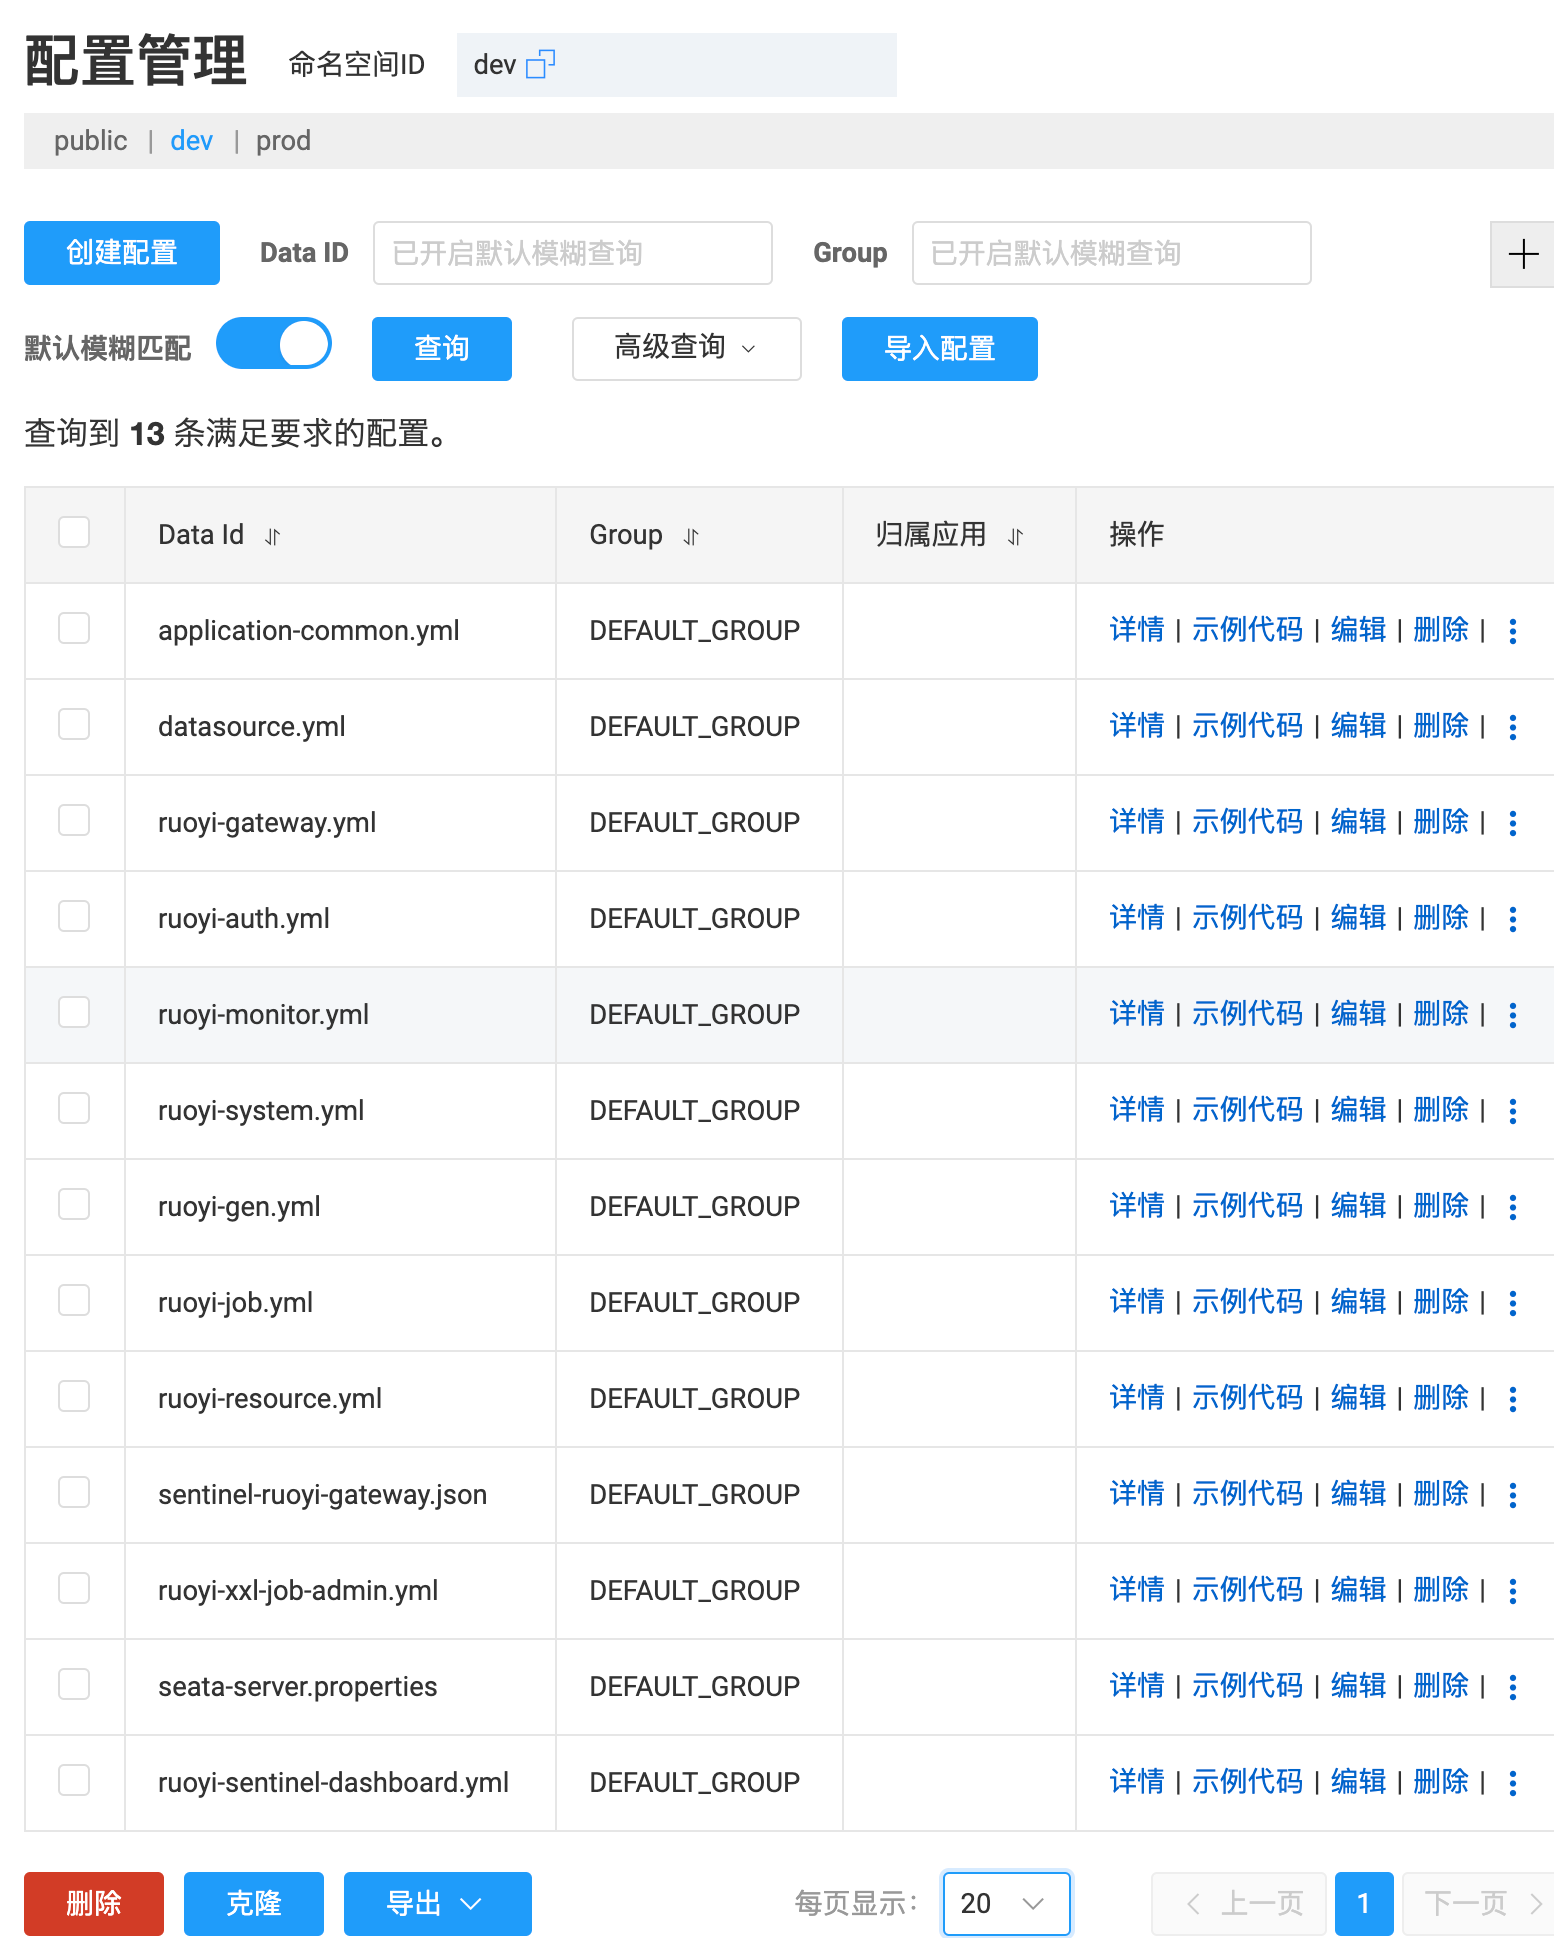Check the ruoyi-gateway.yml row checkbox
Image resolution: width=1554 pixels, height=1938 pixels.
pos(74,820)
